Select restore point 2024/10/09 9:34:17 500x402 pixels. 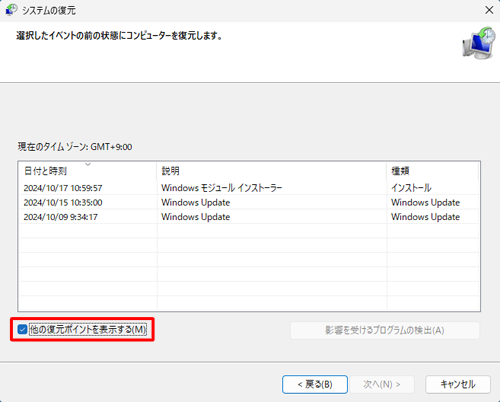pos(249,217)
